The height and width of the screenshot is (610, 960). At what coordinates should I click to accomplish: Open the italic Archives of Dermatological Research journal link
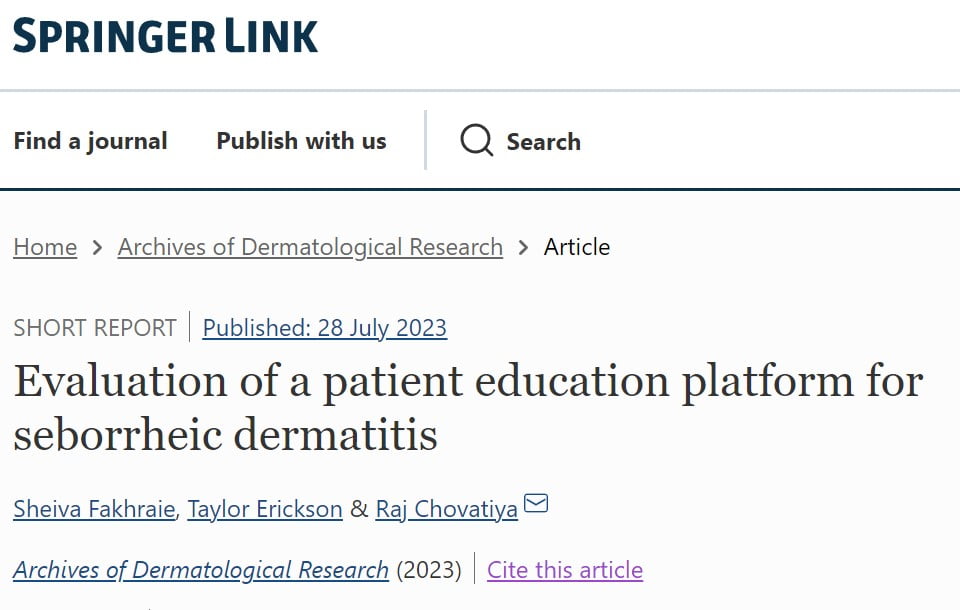click(201, 570)
